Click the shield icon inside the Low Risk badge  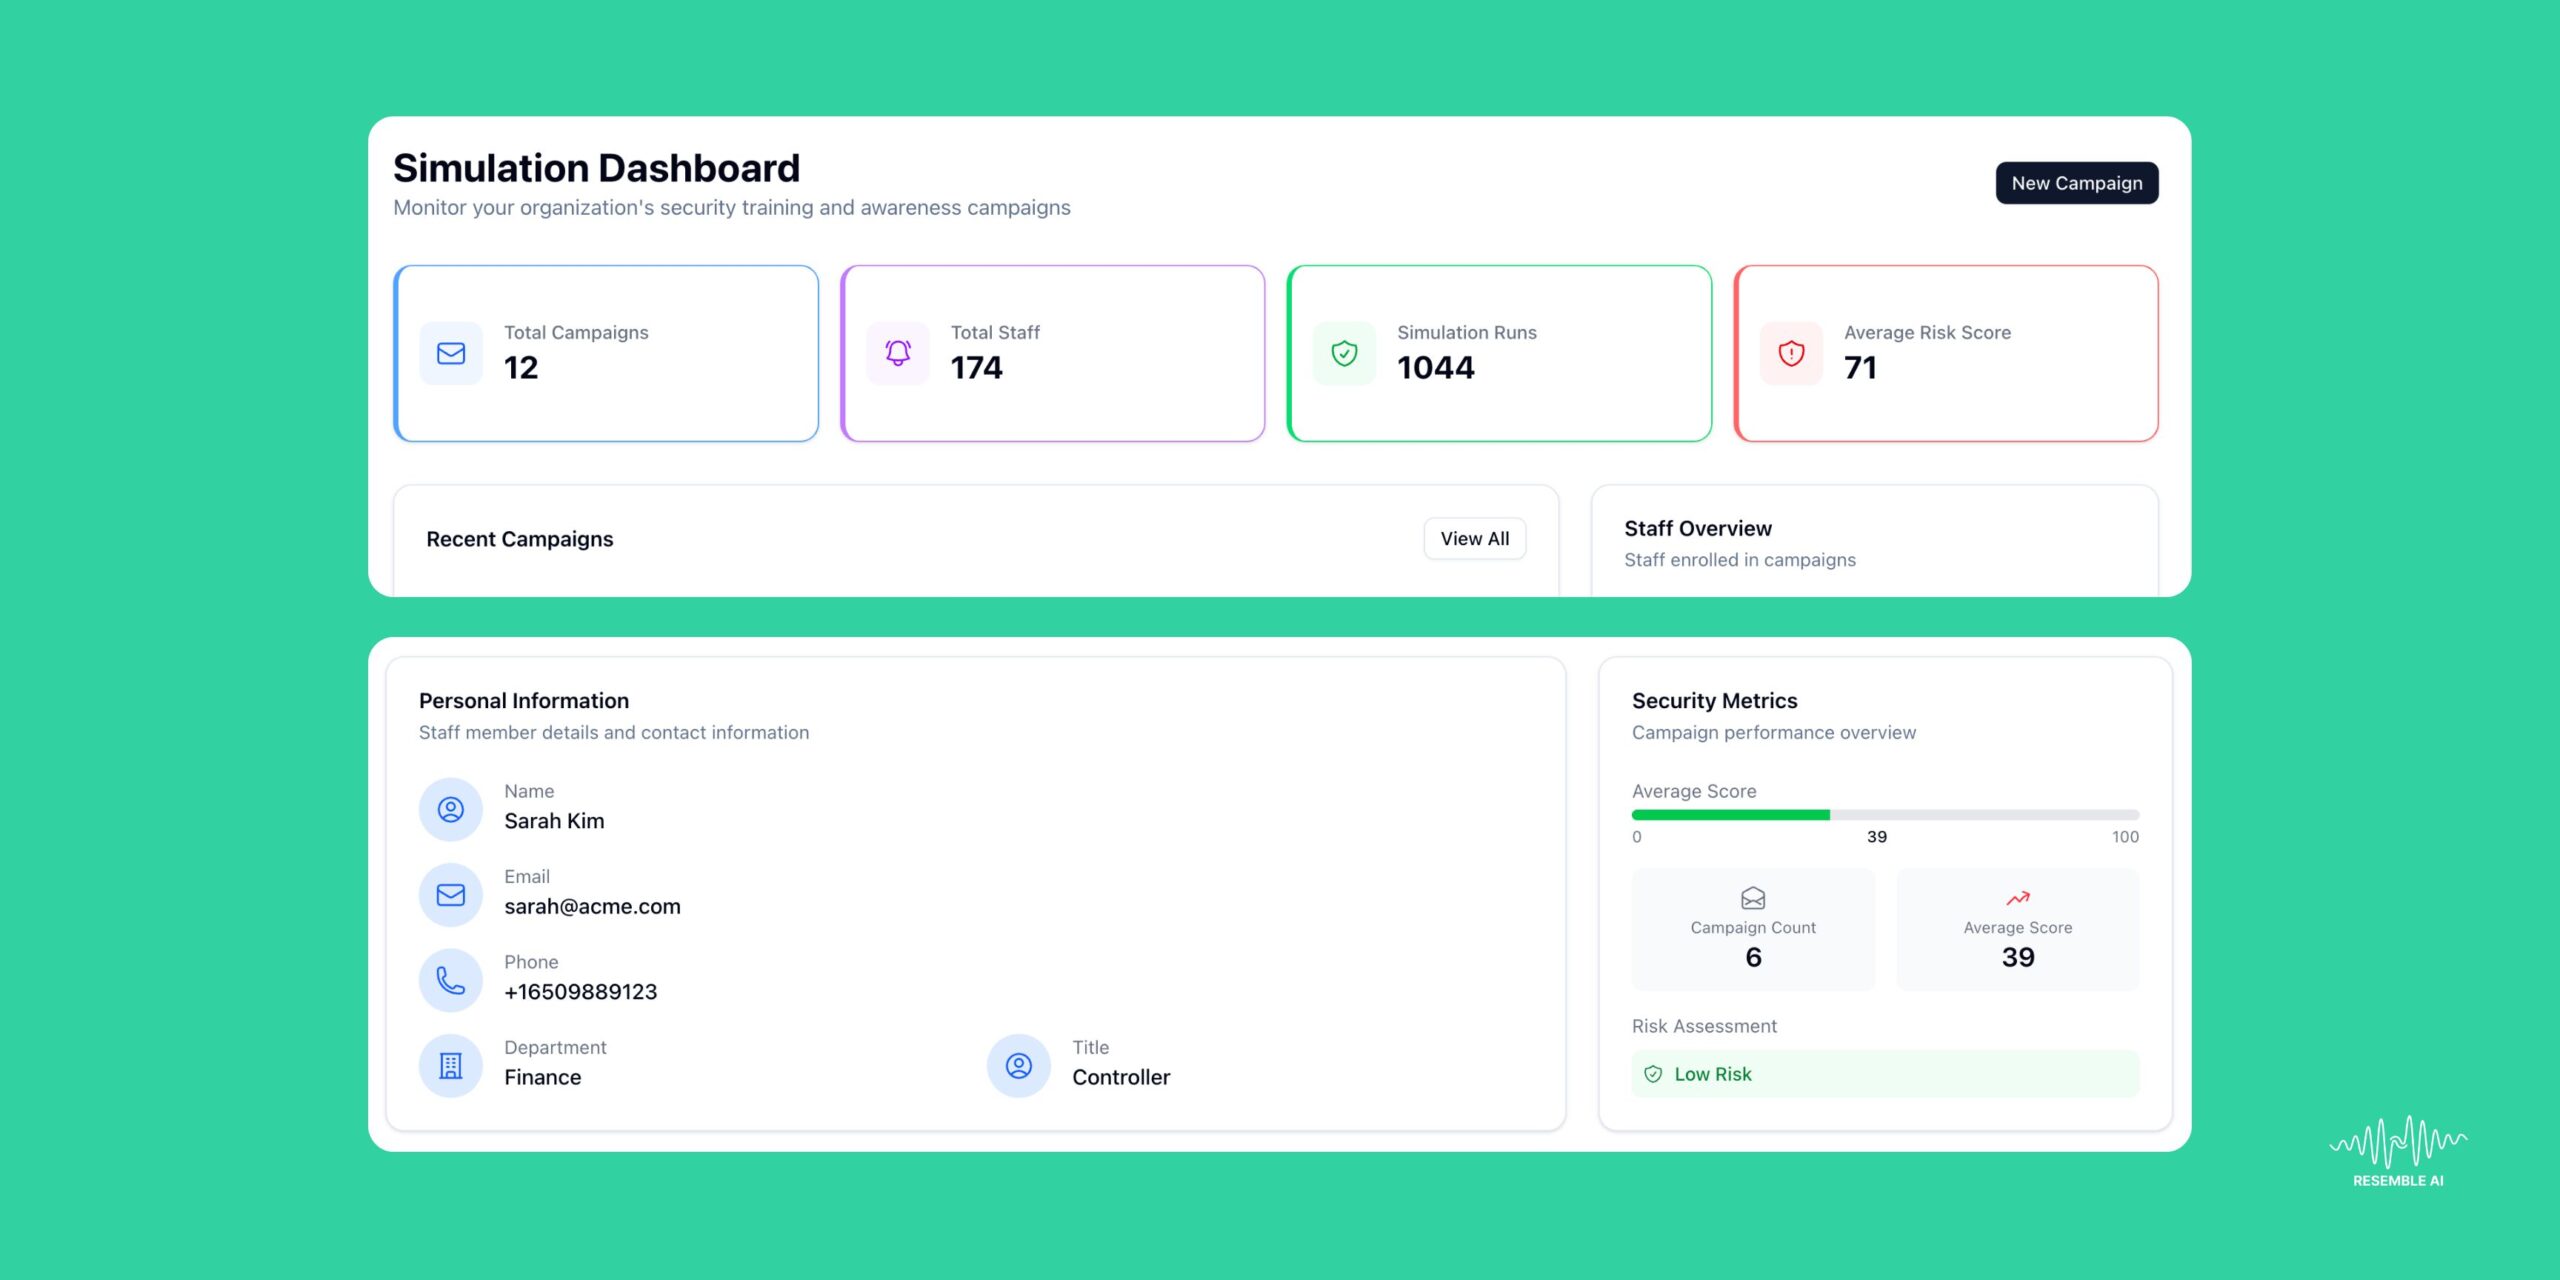[1652, 1074]
